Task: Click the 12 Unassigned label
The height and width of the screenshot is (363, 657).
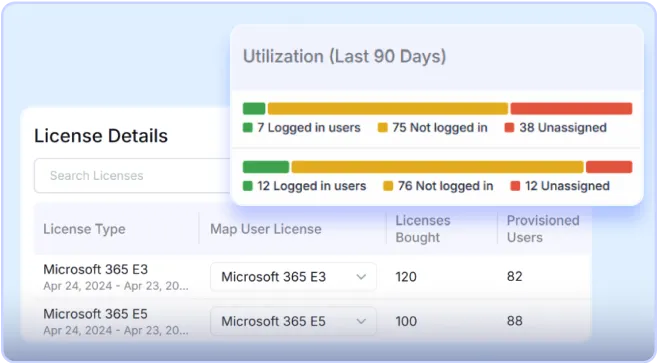Action: tap(567, 186)
